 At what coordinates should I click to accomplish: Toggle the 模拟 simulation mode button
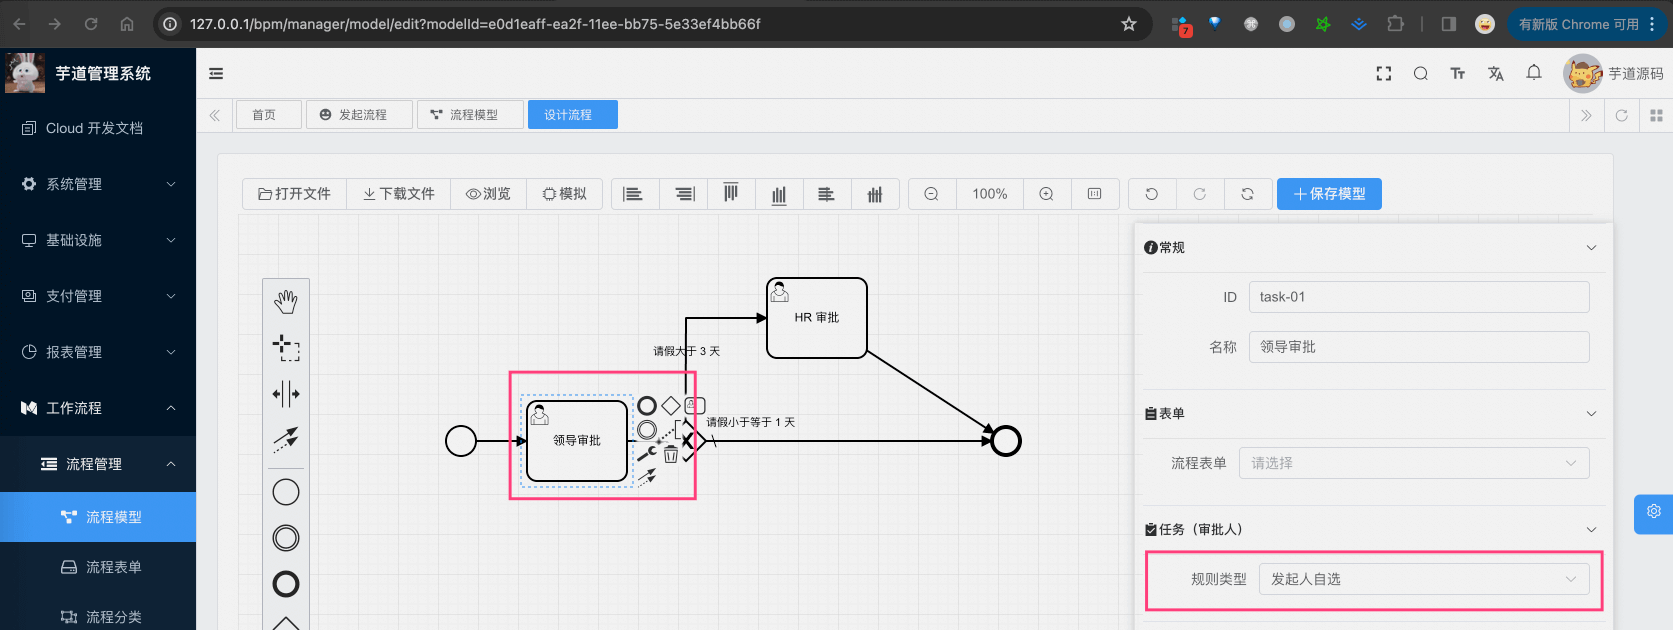(565, 194)
